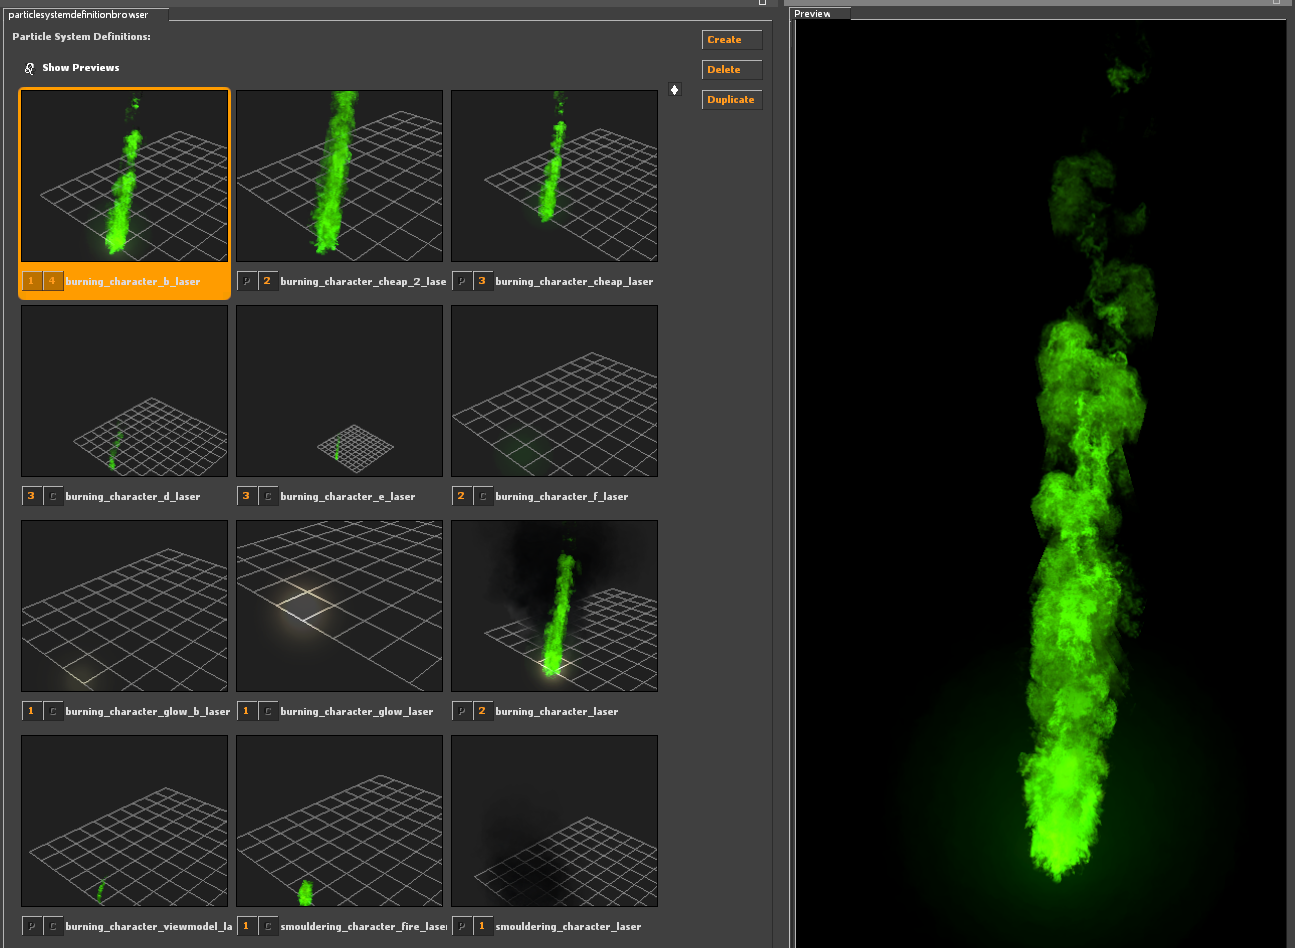Select the Preview tab
1295x948 pixels.
click(819, 14)
